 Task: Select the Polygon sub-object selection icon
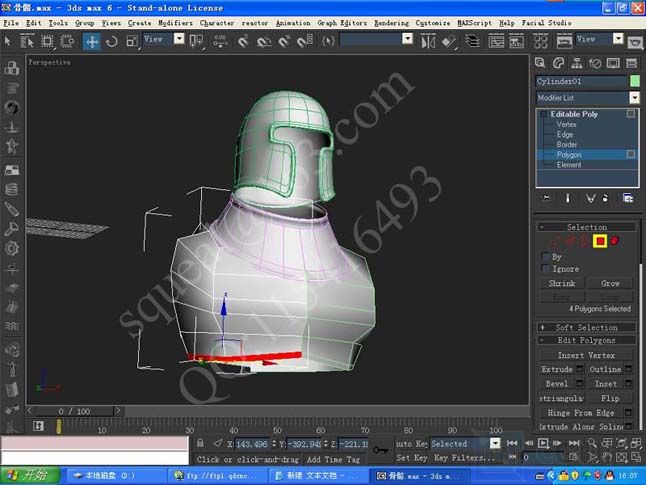click(600, 241)
